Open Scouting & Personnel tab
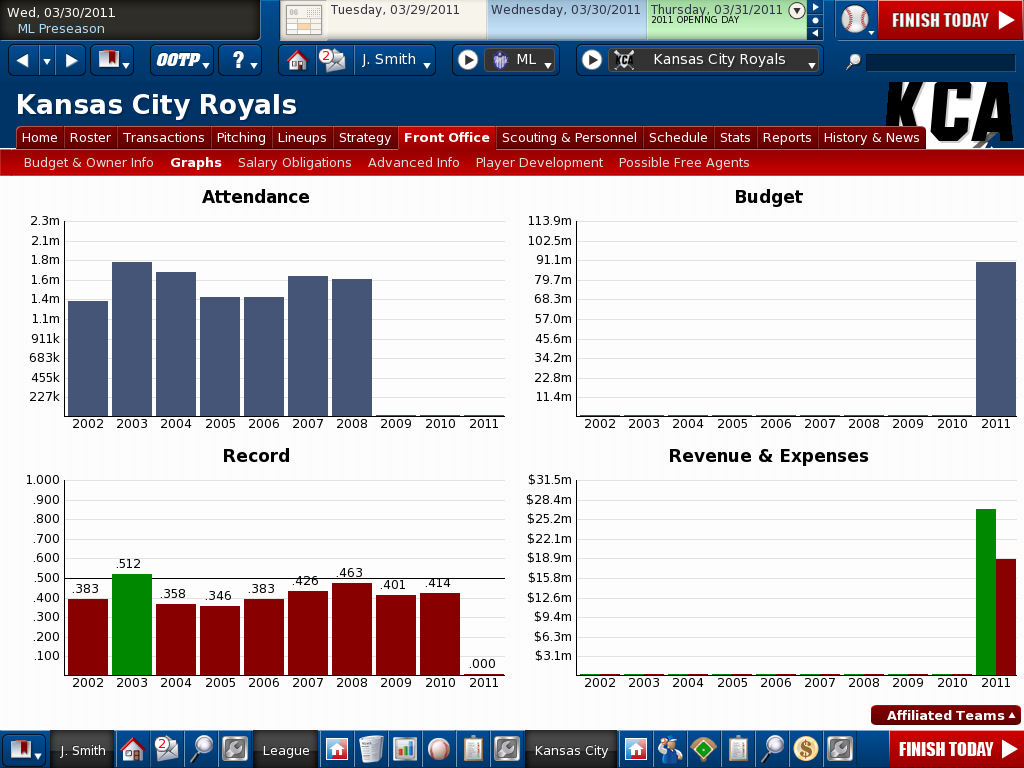Image resolution: width=1024 pixels, height=768 pixels. tap(569, 138)
